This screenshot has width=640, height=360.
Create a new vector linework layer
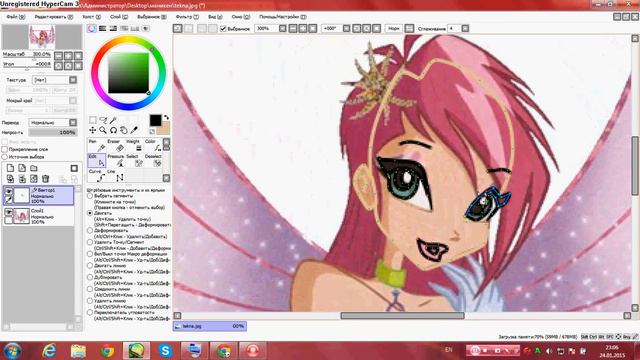22,168
